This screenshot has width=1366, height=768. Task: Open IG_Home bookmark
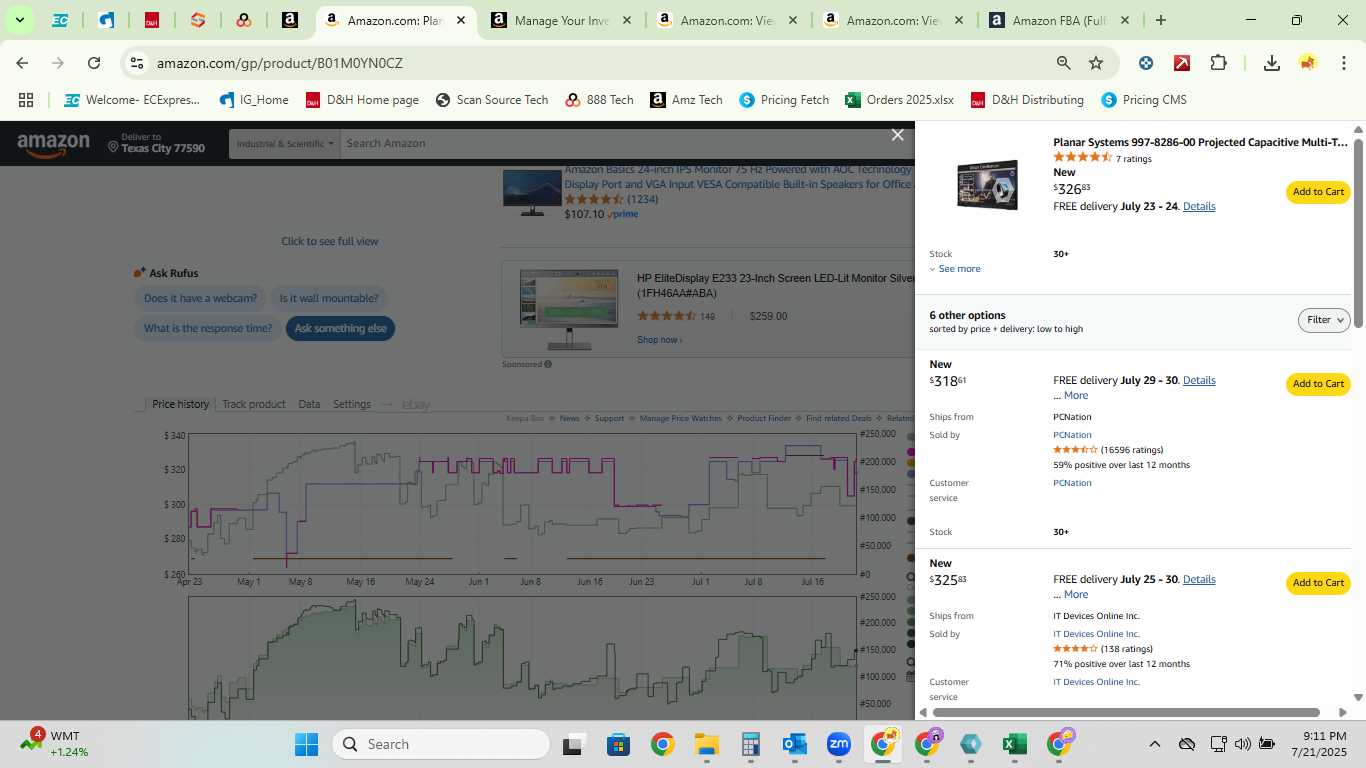click(x=254, y=100)
